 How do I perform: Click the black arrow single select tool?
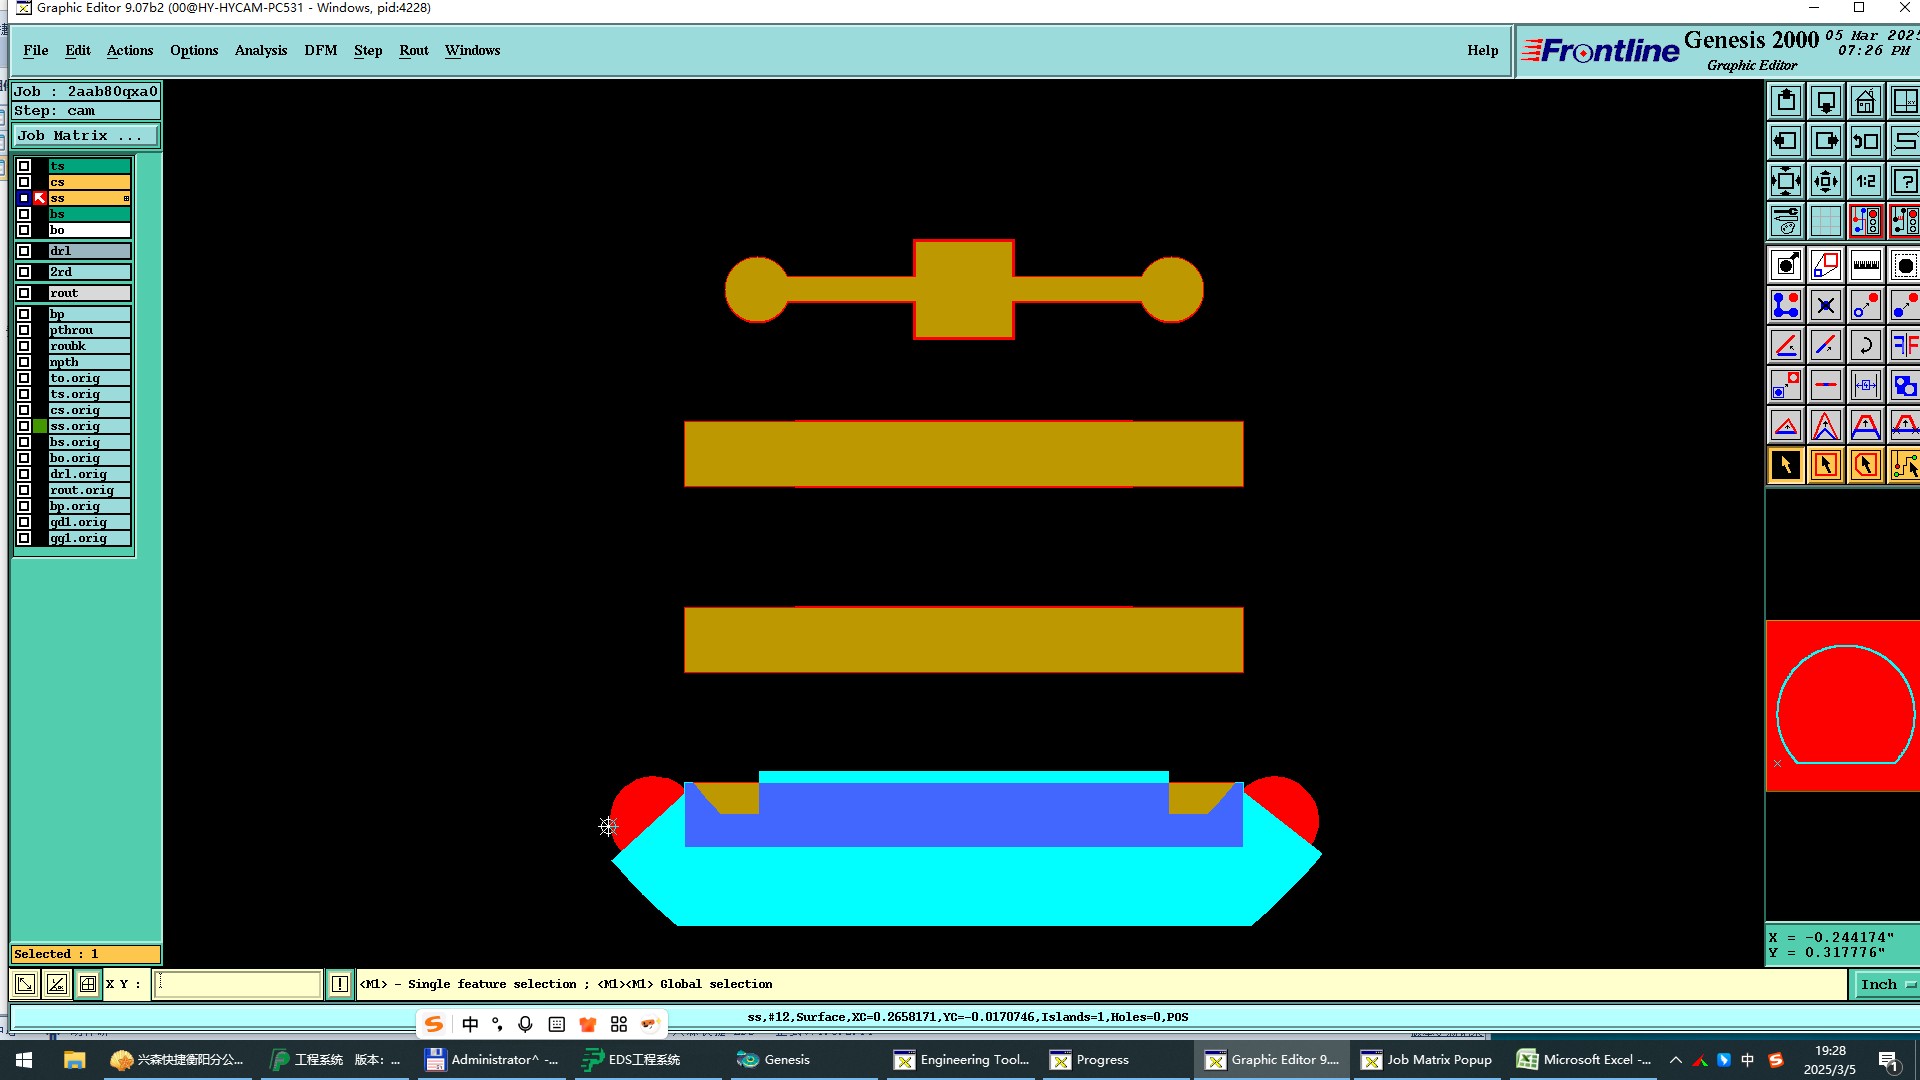[x=1786, y=465]
